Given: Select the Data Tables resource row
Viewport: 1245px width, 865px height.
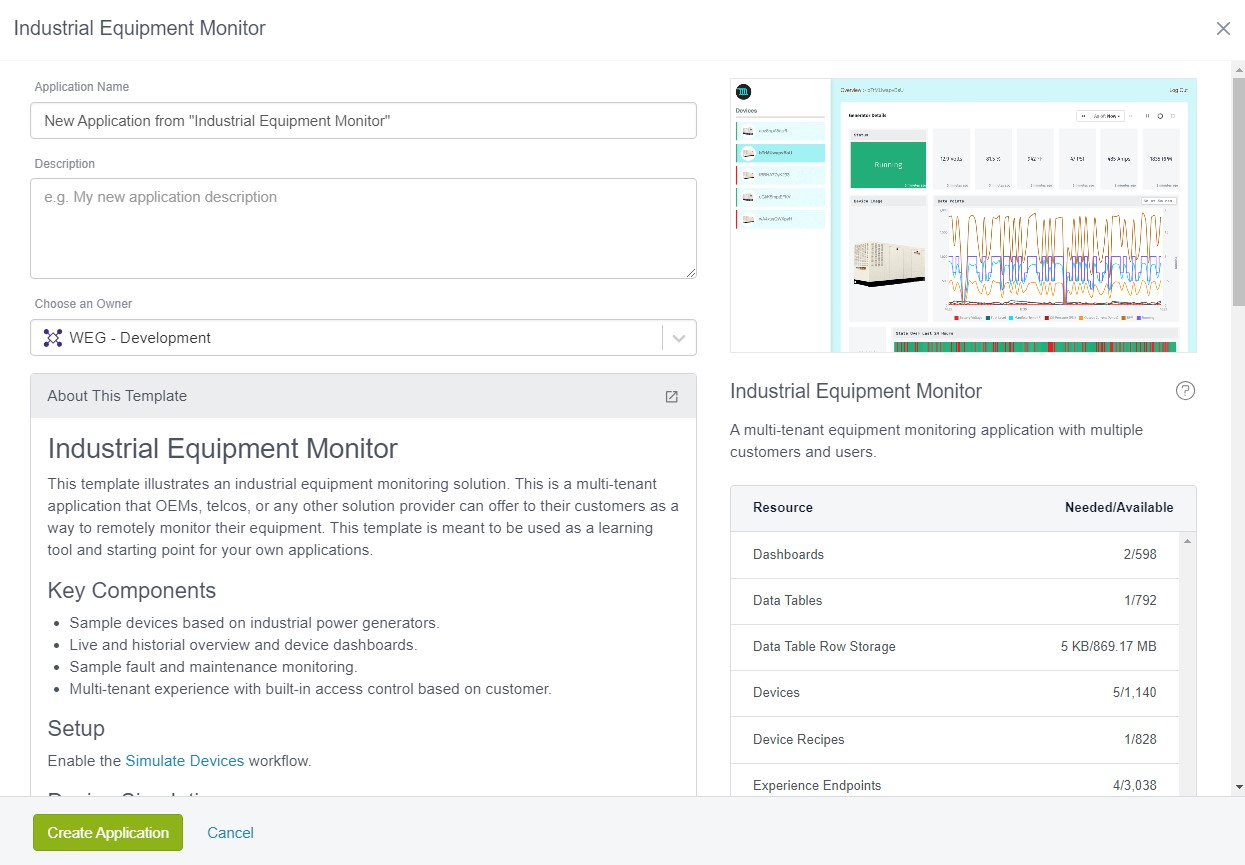Looking at the screenshot, I should (x=955, y=601).
